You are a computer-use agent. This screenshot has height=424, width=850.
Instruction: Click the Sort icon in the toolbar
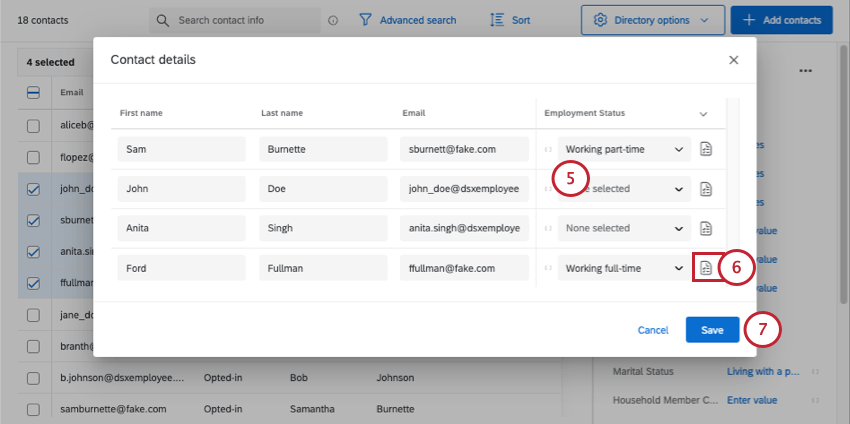[x=497, y=20]
